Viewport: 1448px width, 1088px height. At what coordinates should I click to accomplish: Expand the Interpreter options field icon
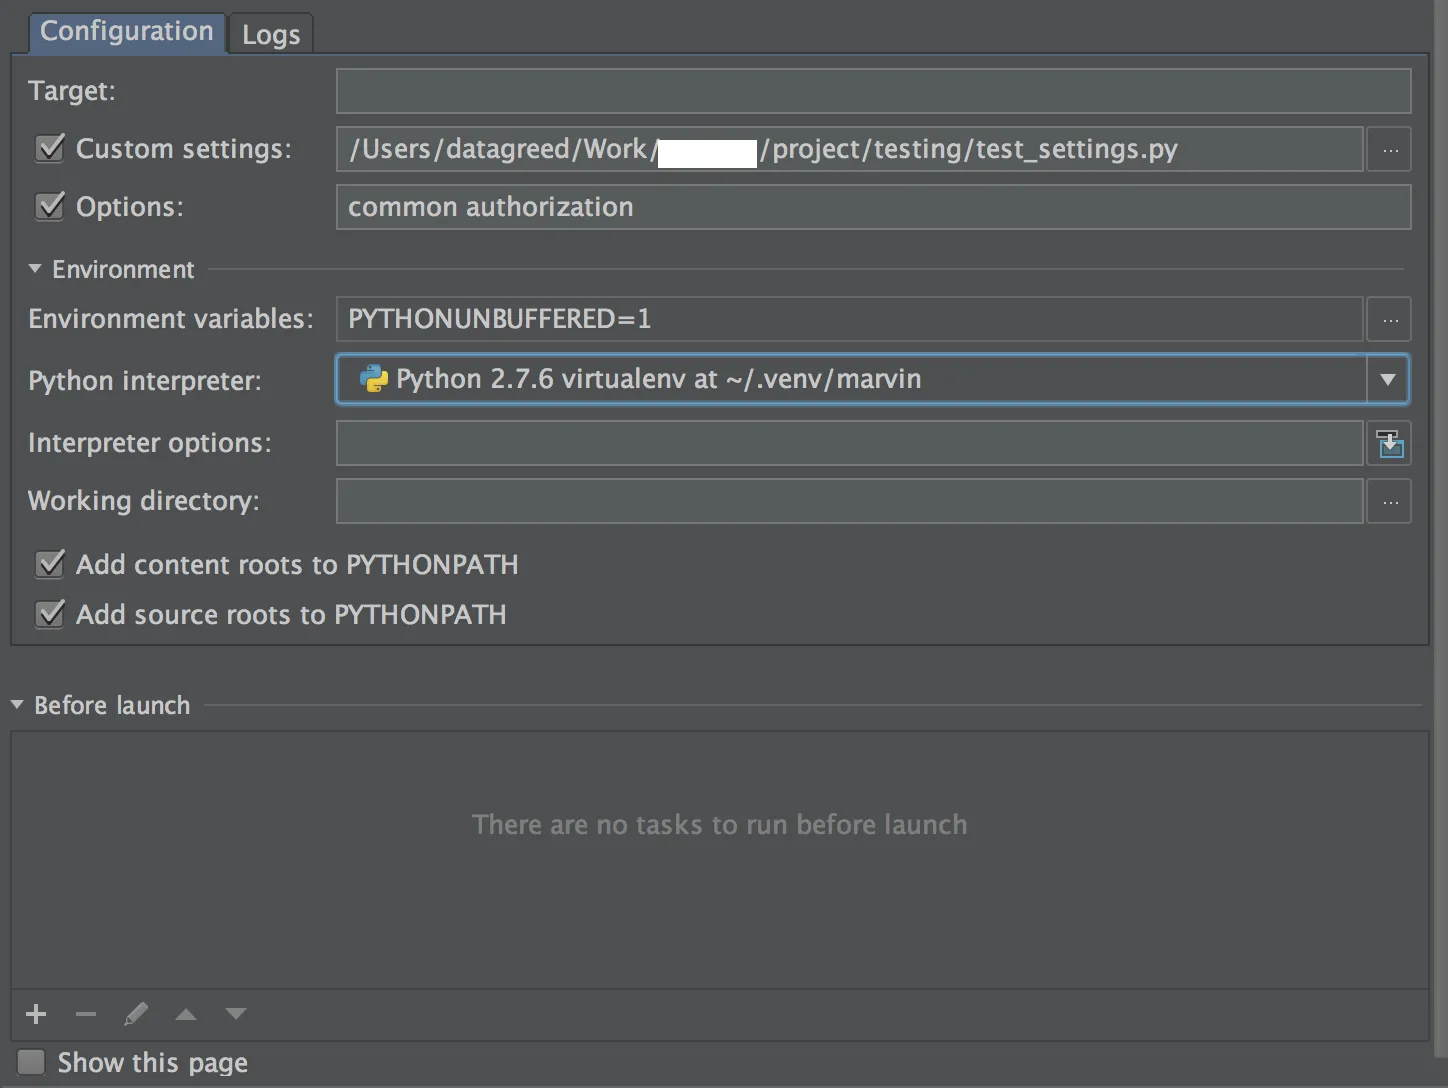[1390, 443]
